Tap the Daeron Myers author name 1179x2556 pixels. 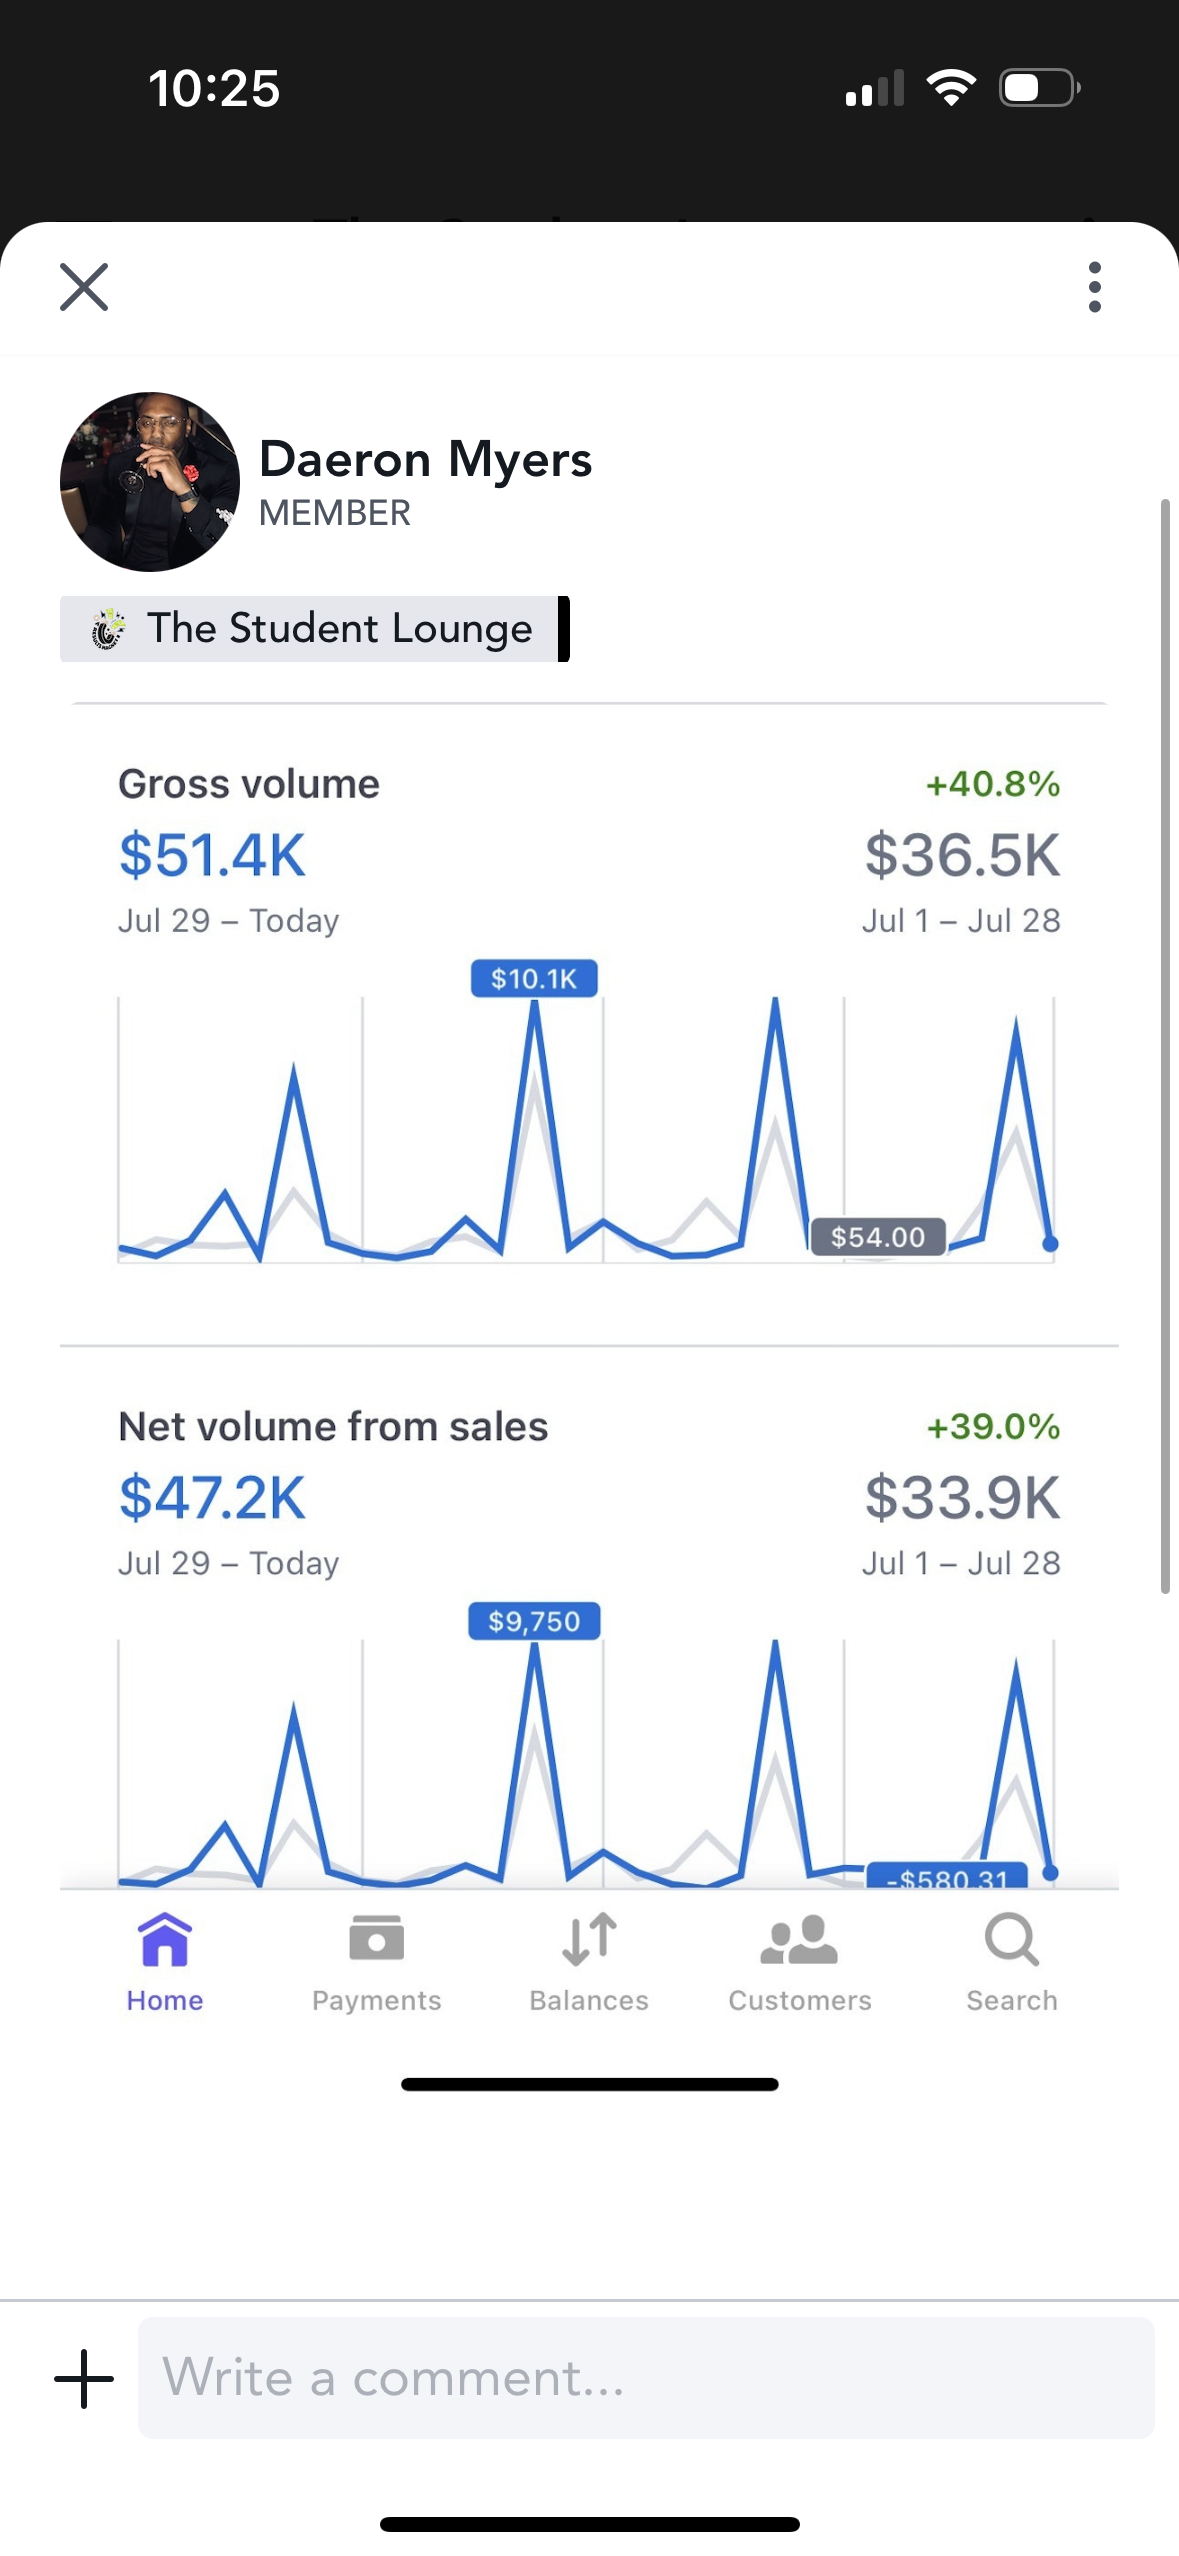coord(425,460)
